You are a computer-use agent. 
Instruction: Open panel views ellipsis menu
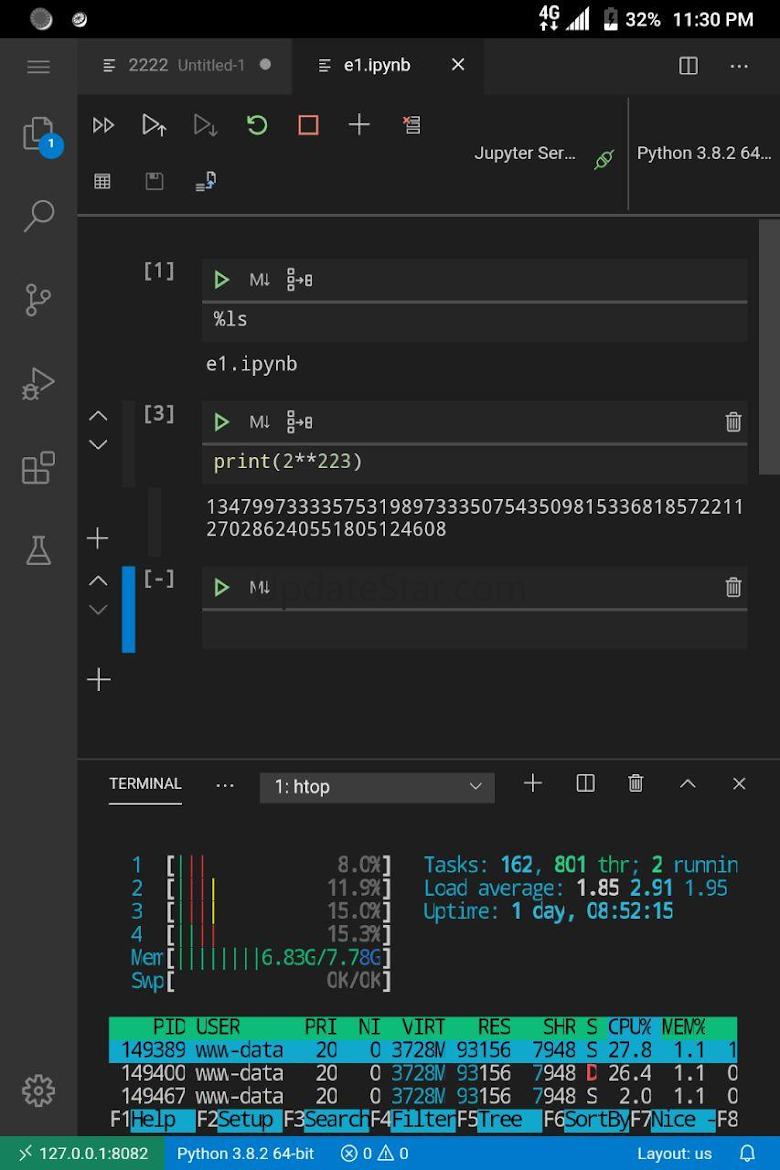coord(225,785)
